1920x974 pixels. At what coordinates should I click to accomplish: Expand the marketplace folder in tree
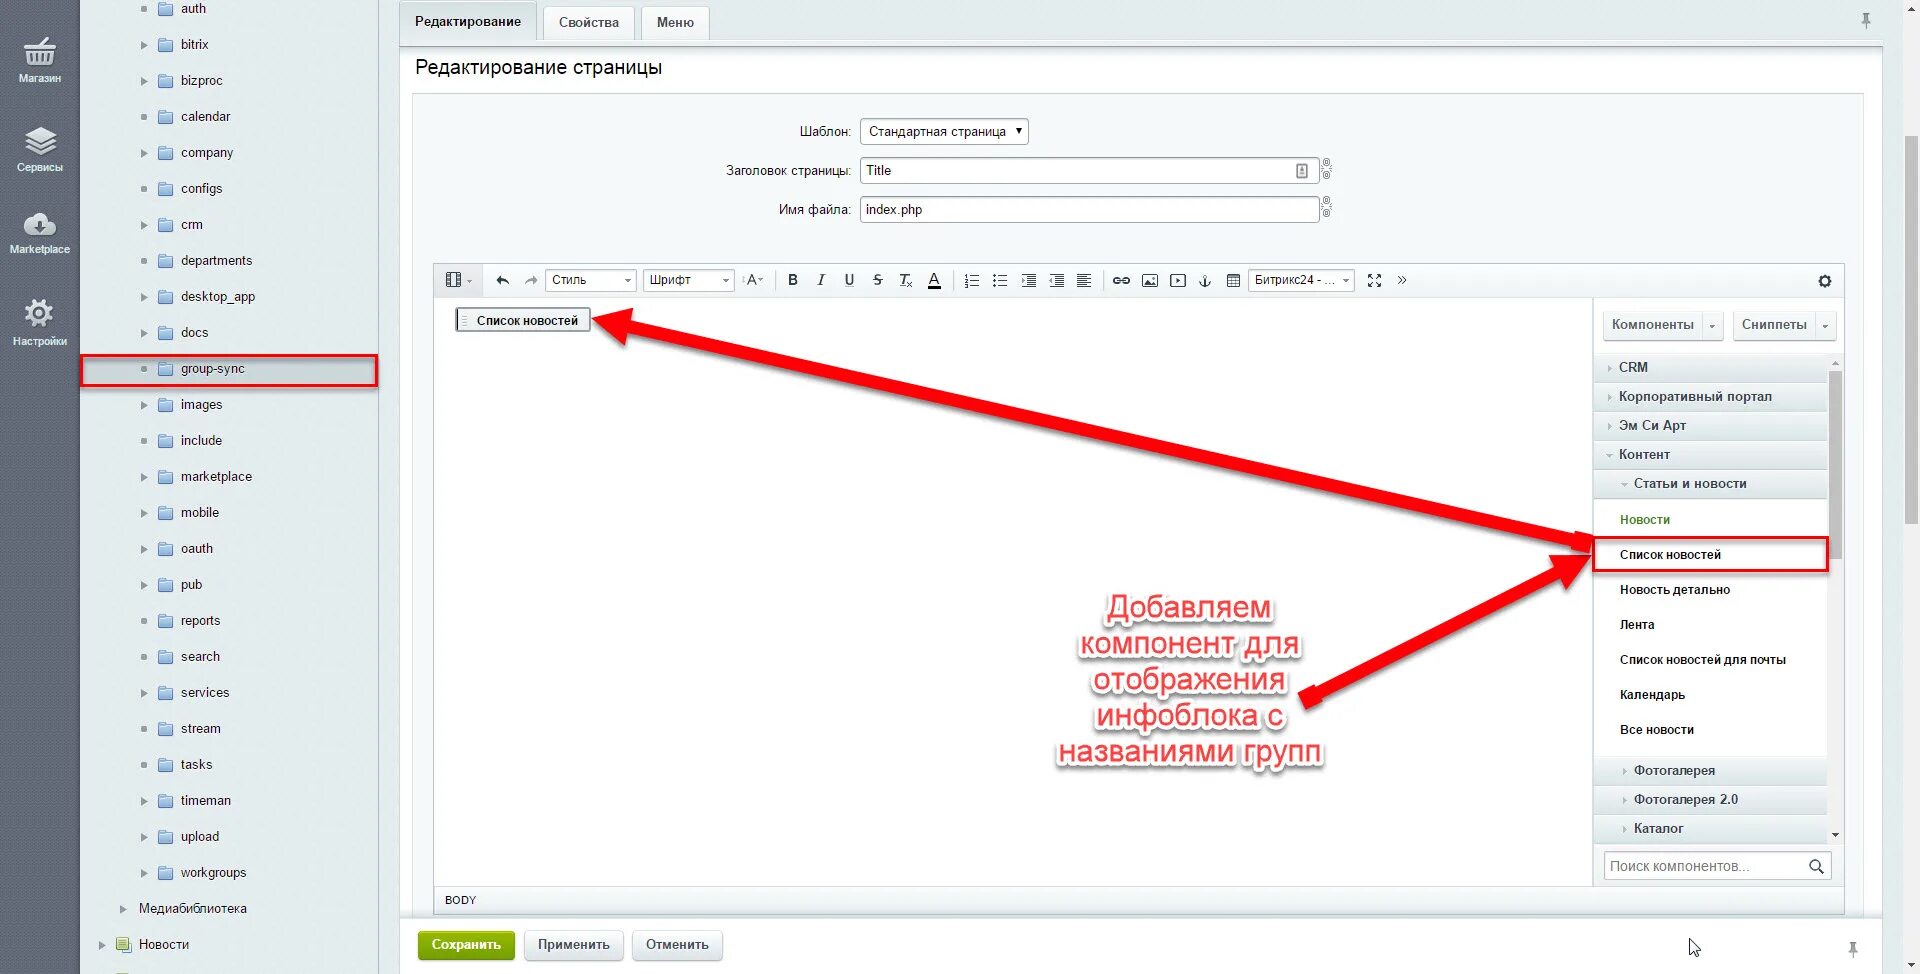pyautogui.click(x=144, y=477)
